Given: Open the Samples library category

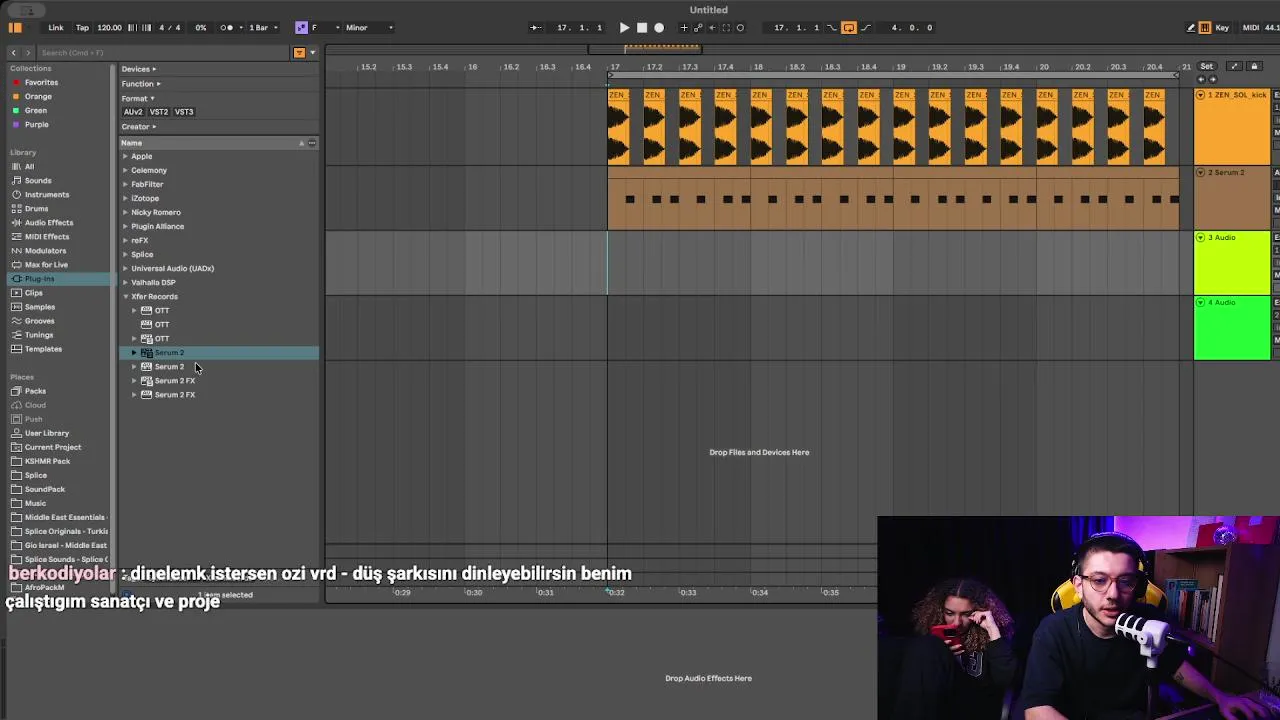Looking at the screenshot, I should (x=40, y=306).
